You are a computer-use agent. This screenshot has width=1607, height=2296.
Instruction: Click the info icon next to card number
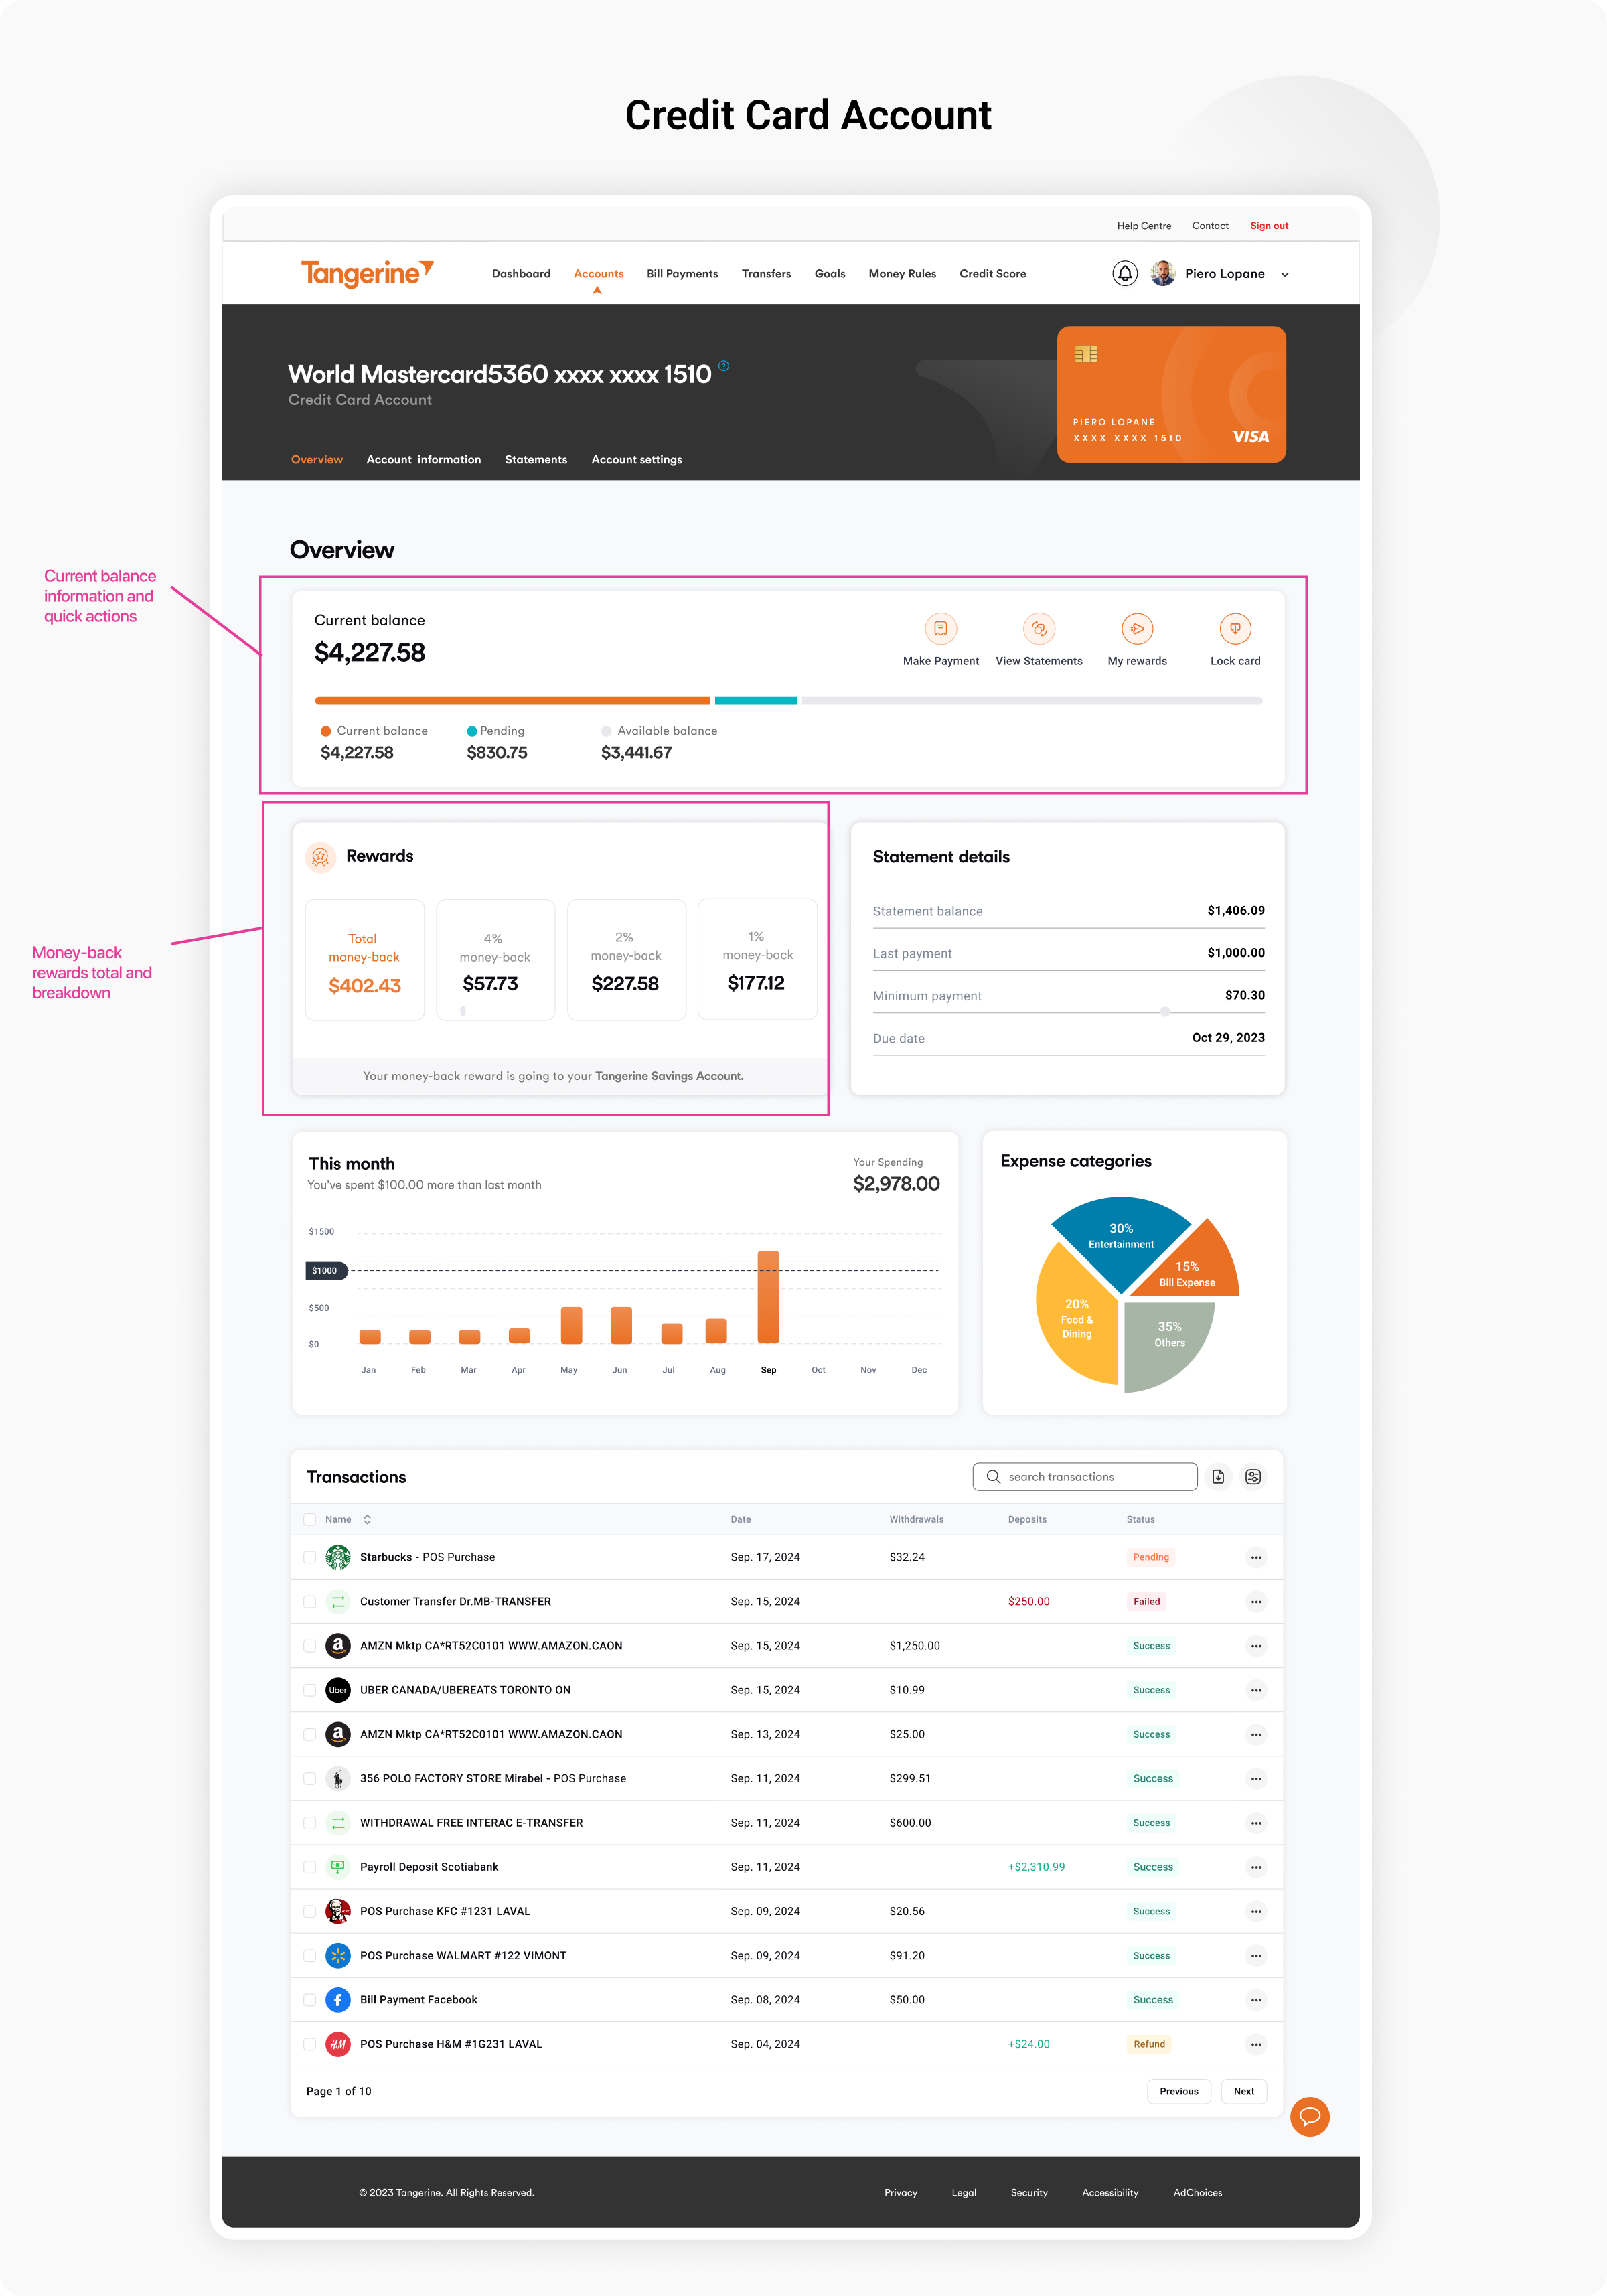click(x=724, y=366)
